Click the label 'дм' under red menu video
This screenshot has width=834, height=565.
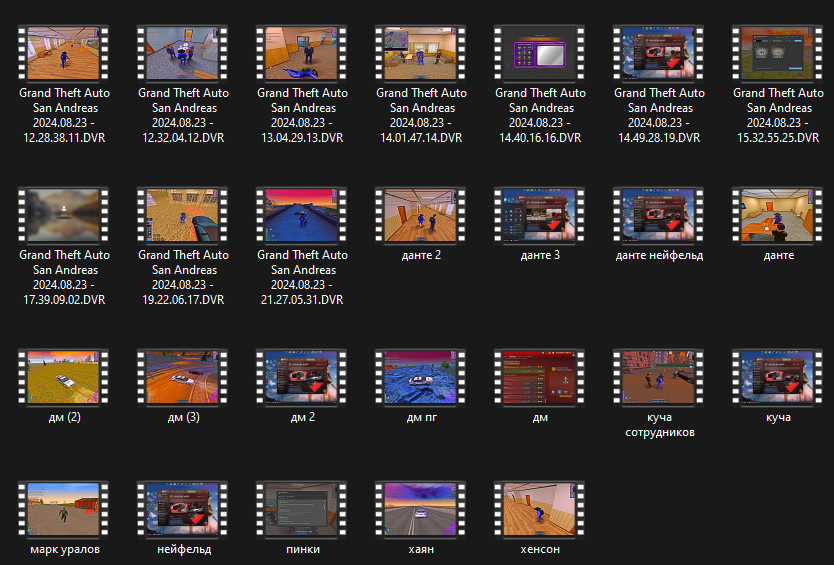tap(540, 418)
